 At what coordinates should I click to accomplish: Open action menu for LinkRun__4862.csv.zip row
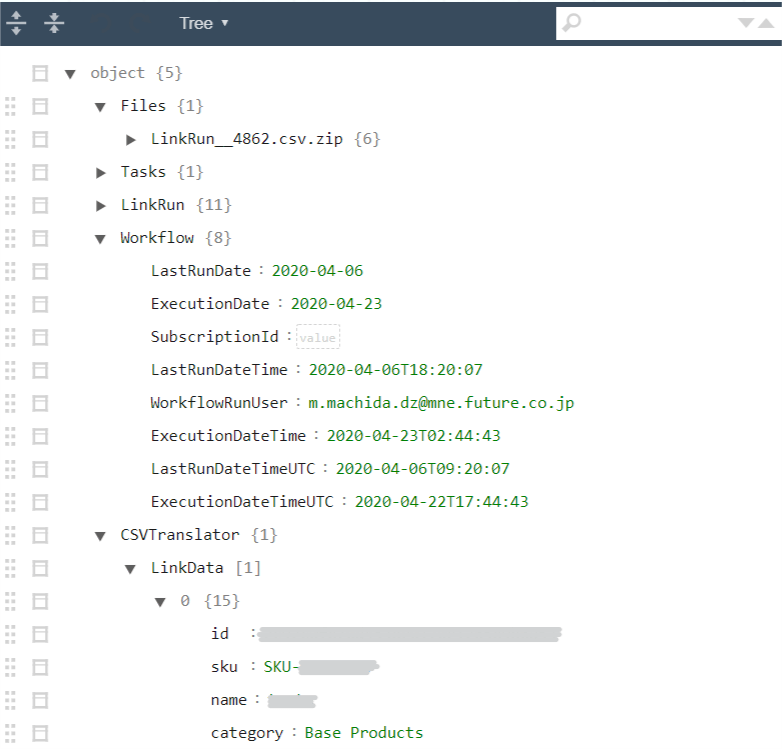[x=40, y=139]
